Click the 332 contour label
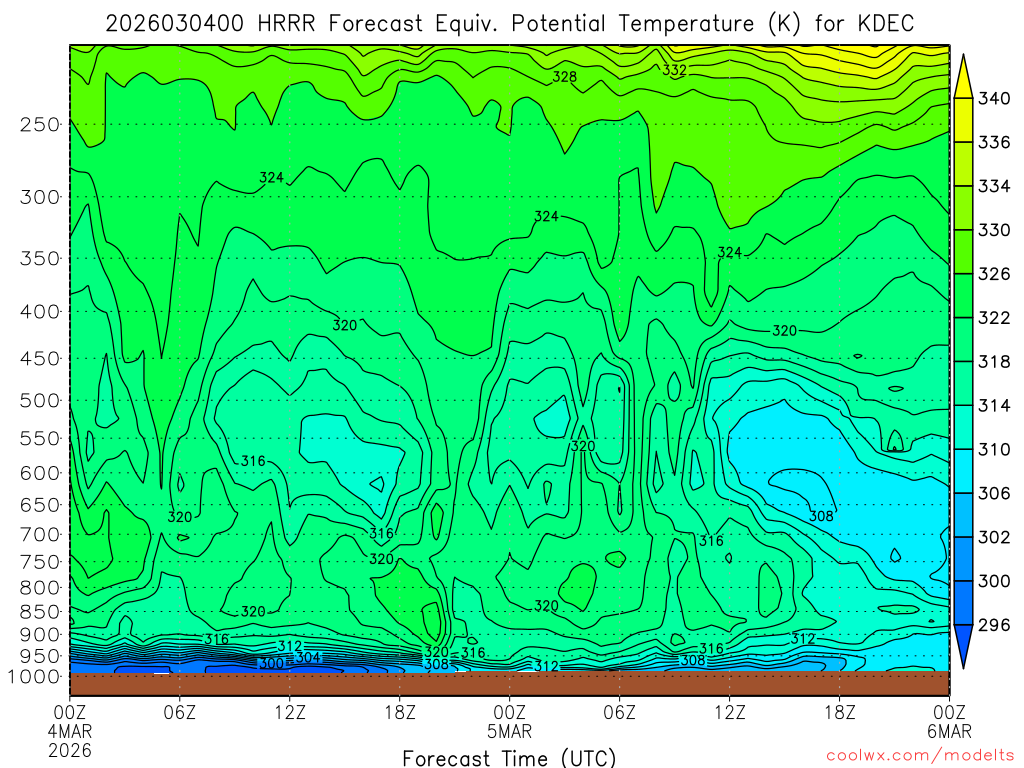1024x768 pixels. 675,70
